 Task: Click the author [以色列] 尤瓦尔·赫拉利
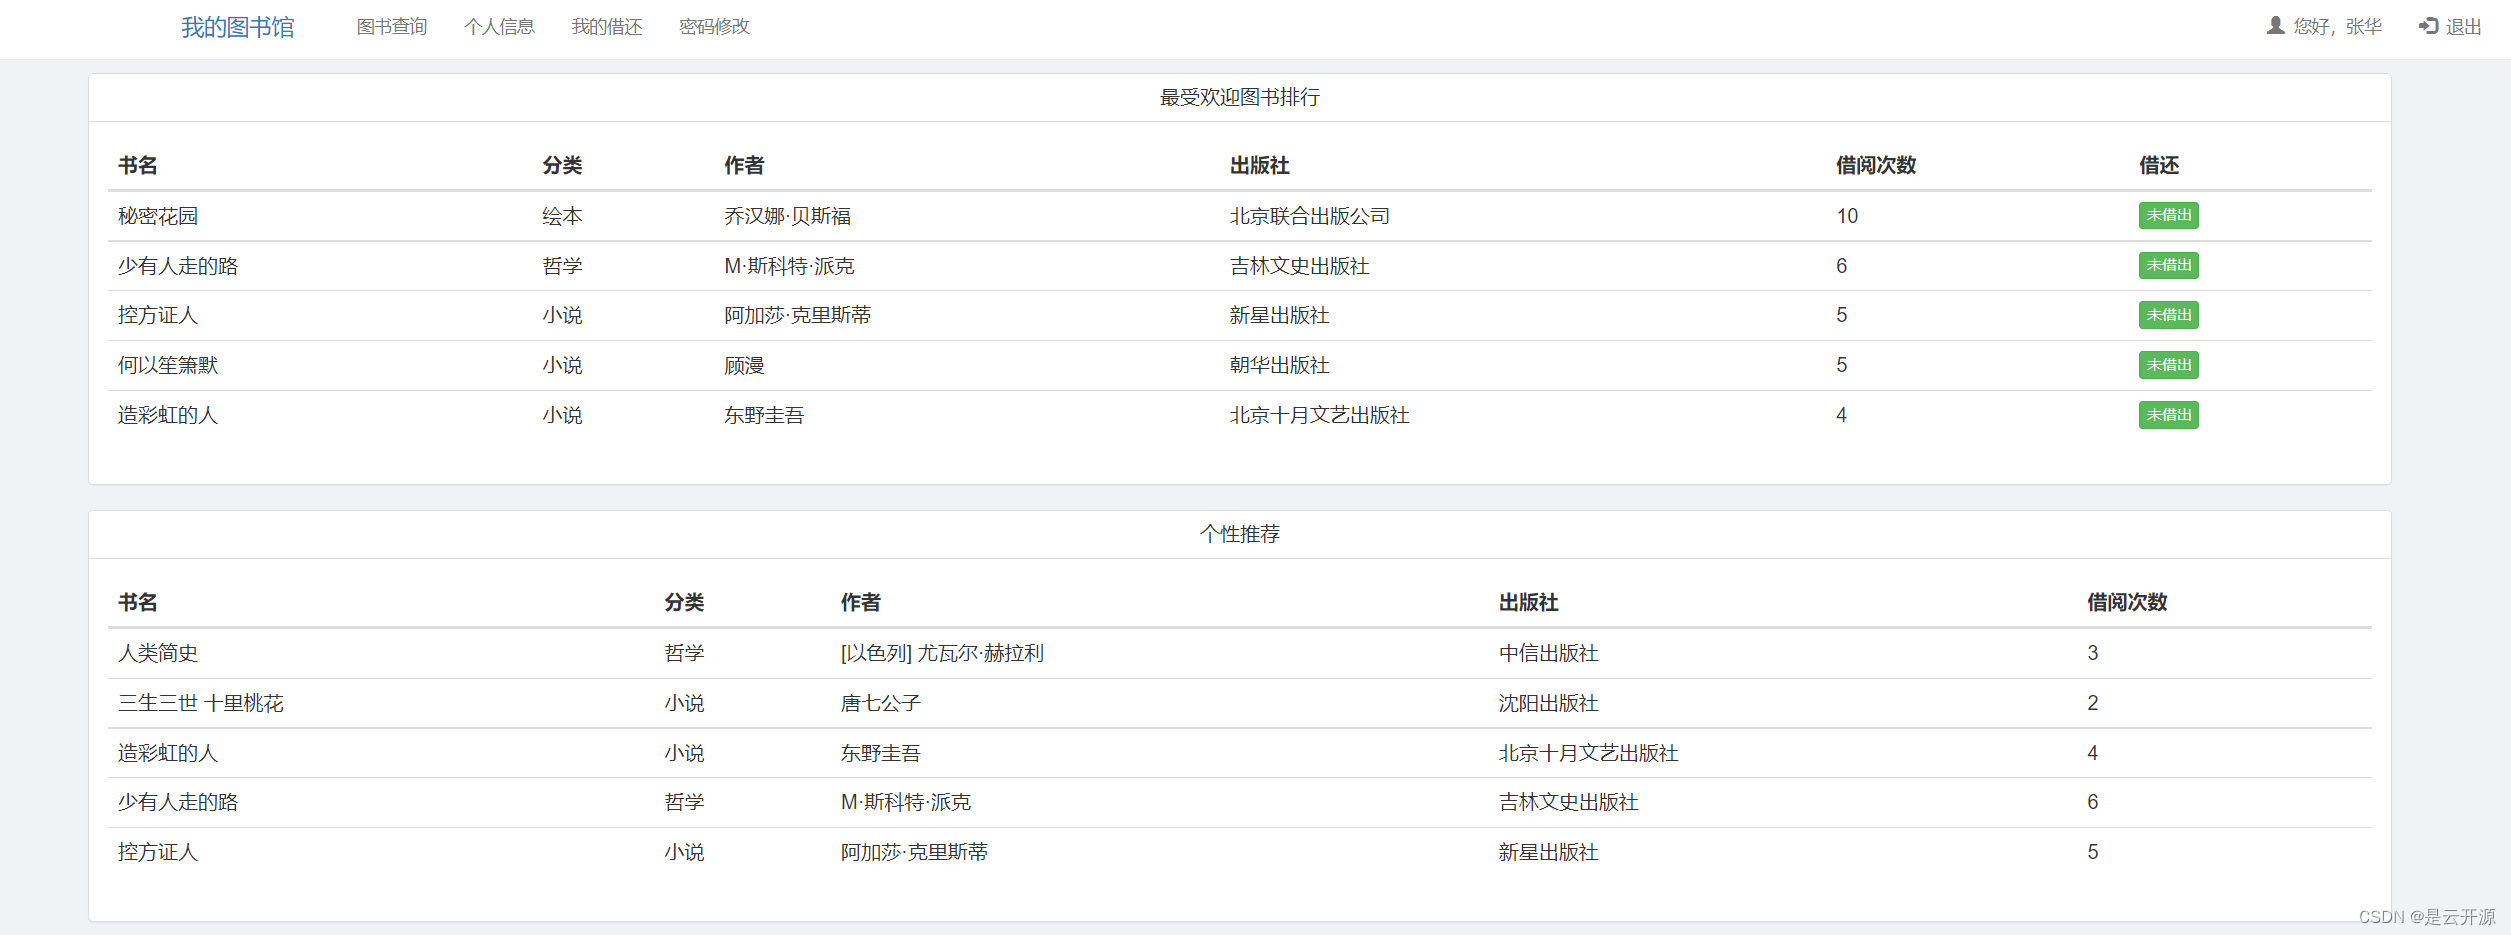pos(941,653)
